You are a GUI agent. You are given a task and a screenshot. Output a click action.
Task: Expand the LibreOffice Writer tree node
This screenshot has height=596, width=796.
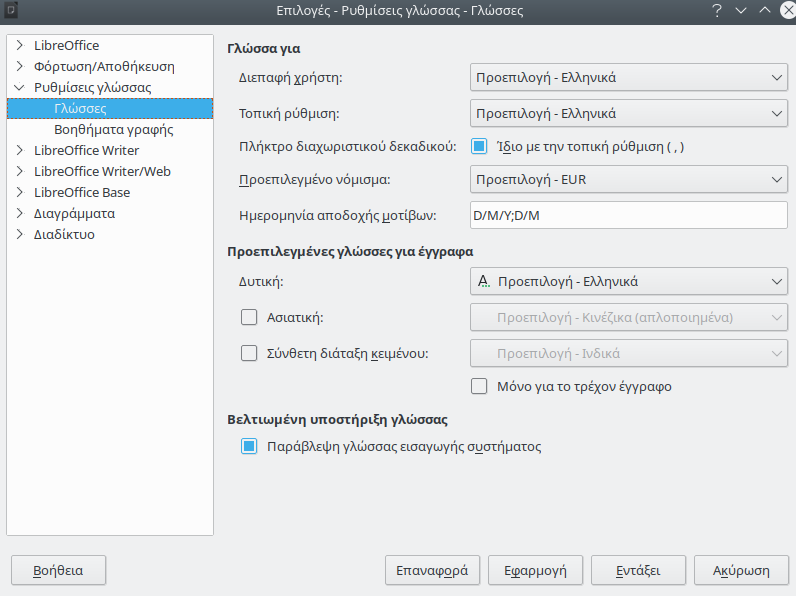(x=19, y=150)
